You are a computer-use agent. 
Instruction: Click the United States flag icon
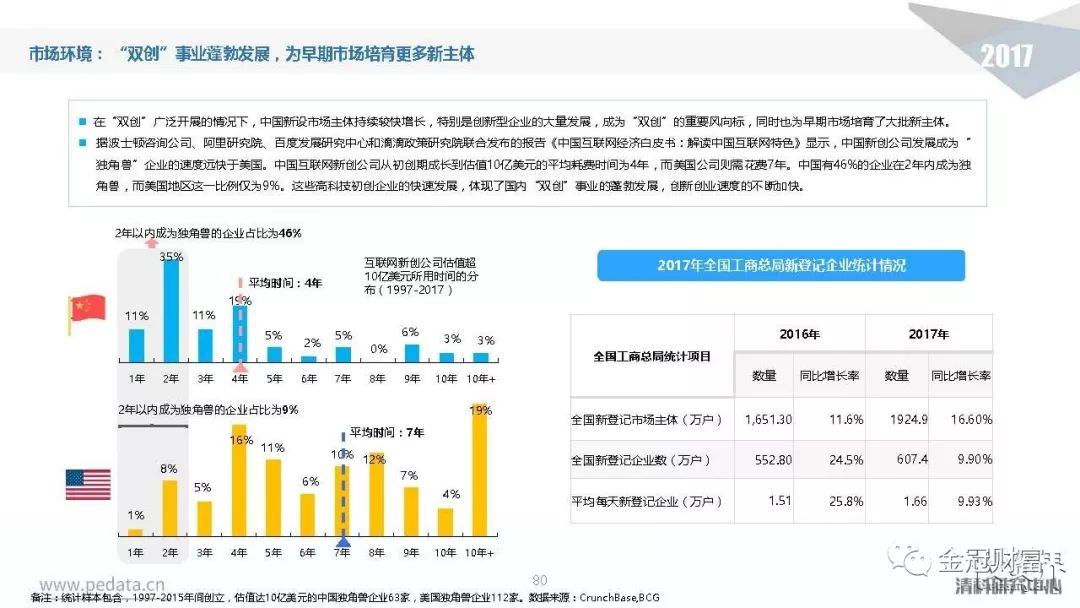88,484
